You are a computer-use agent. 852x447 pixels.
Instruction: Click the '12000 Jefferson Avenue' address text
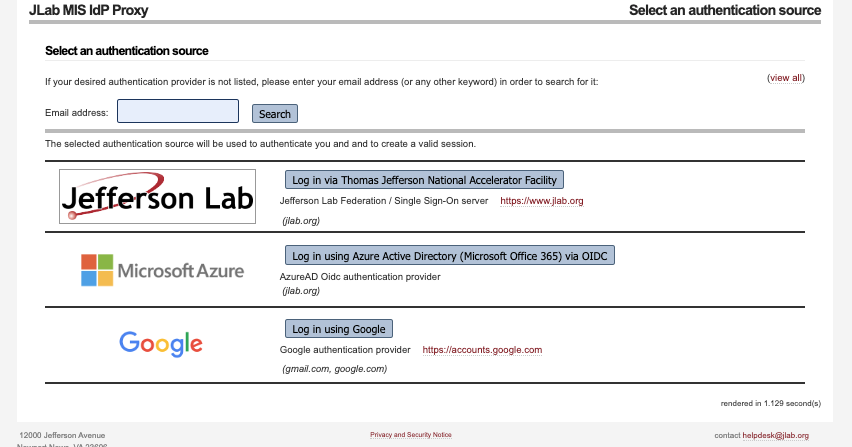tap(62, 435)
